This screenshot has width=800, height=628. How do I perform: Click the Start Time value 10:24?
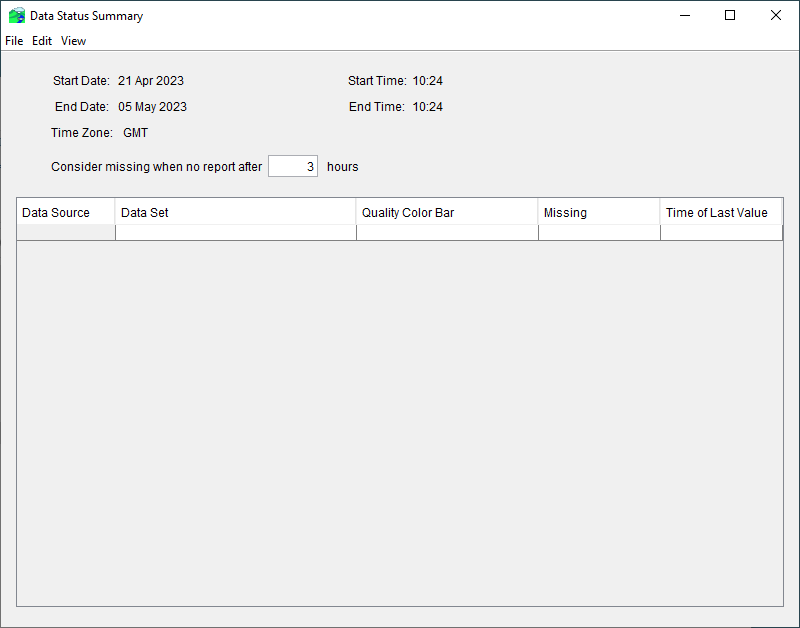(x=428, y=81)
